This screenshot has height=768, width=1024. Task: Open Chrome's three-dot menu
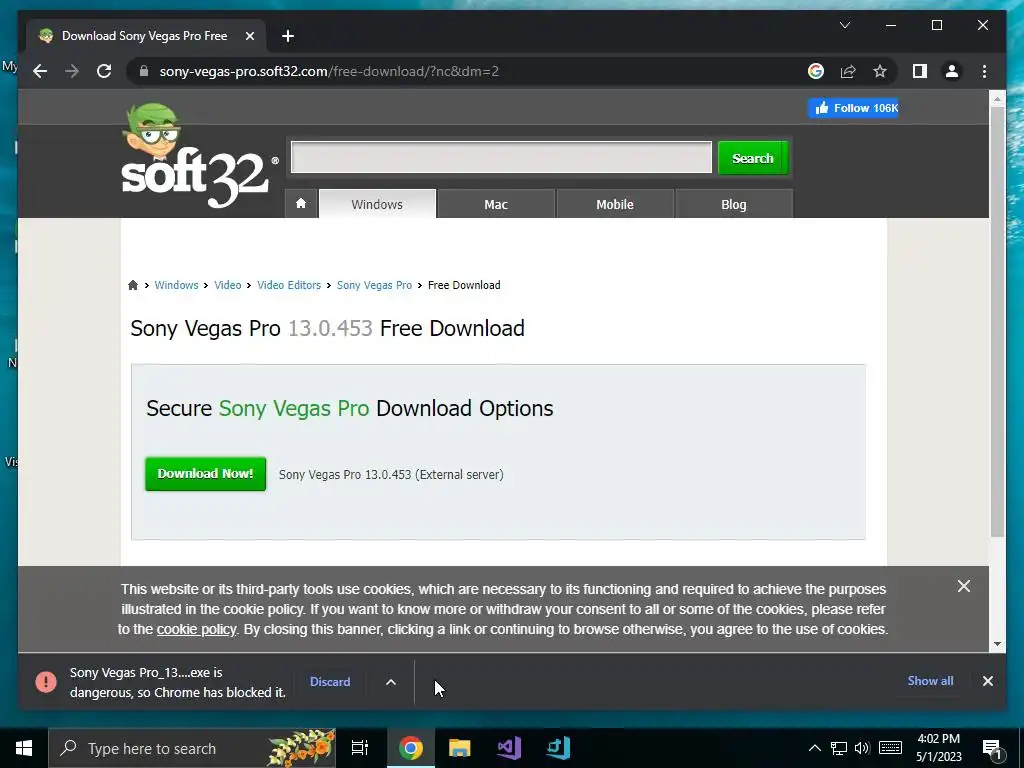point(984,71)
